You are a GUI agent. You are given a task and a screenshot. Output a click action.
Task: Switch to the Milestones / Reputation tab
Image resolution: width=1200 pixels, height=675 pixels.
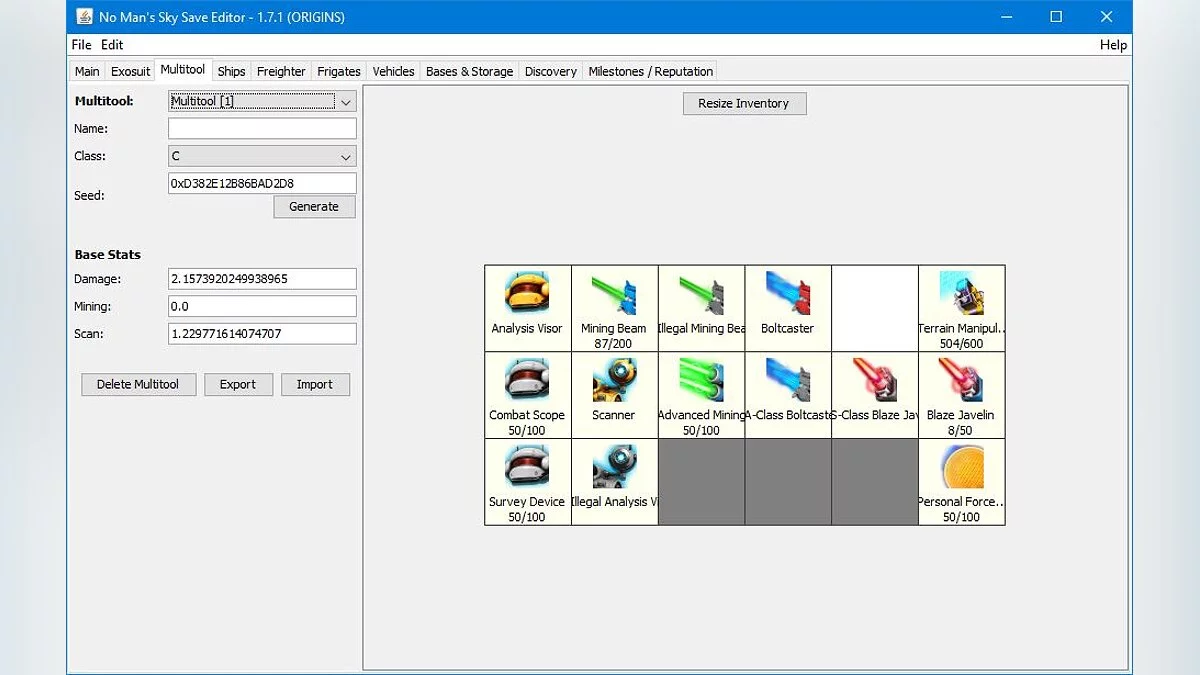(x=651, y=71)
